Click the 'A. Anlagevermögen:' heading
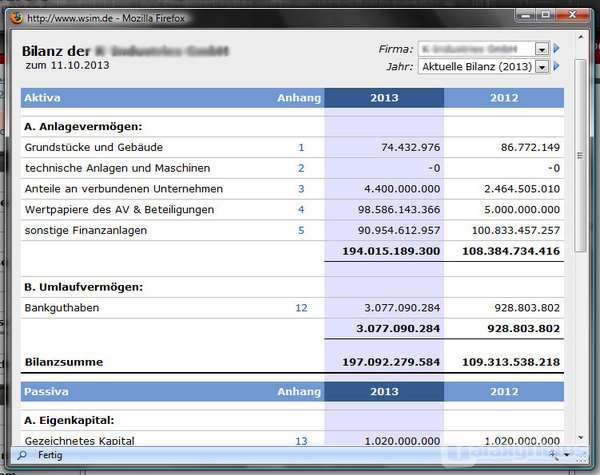 (83, 127)
